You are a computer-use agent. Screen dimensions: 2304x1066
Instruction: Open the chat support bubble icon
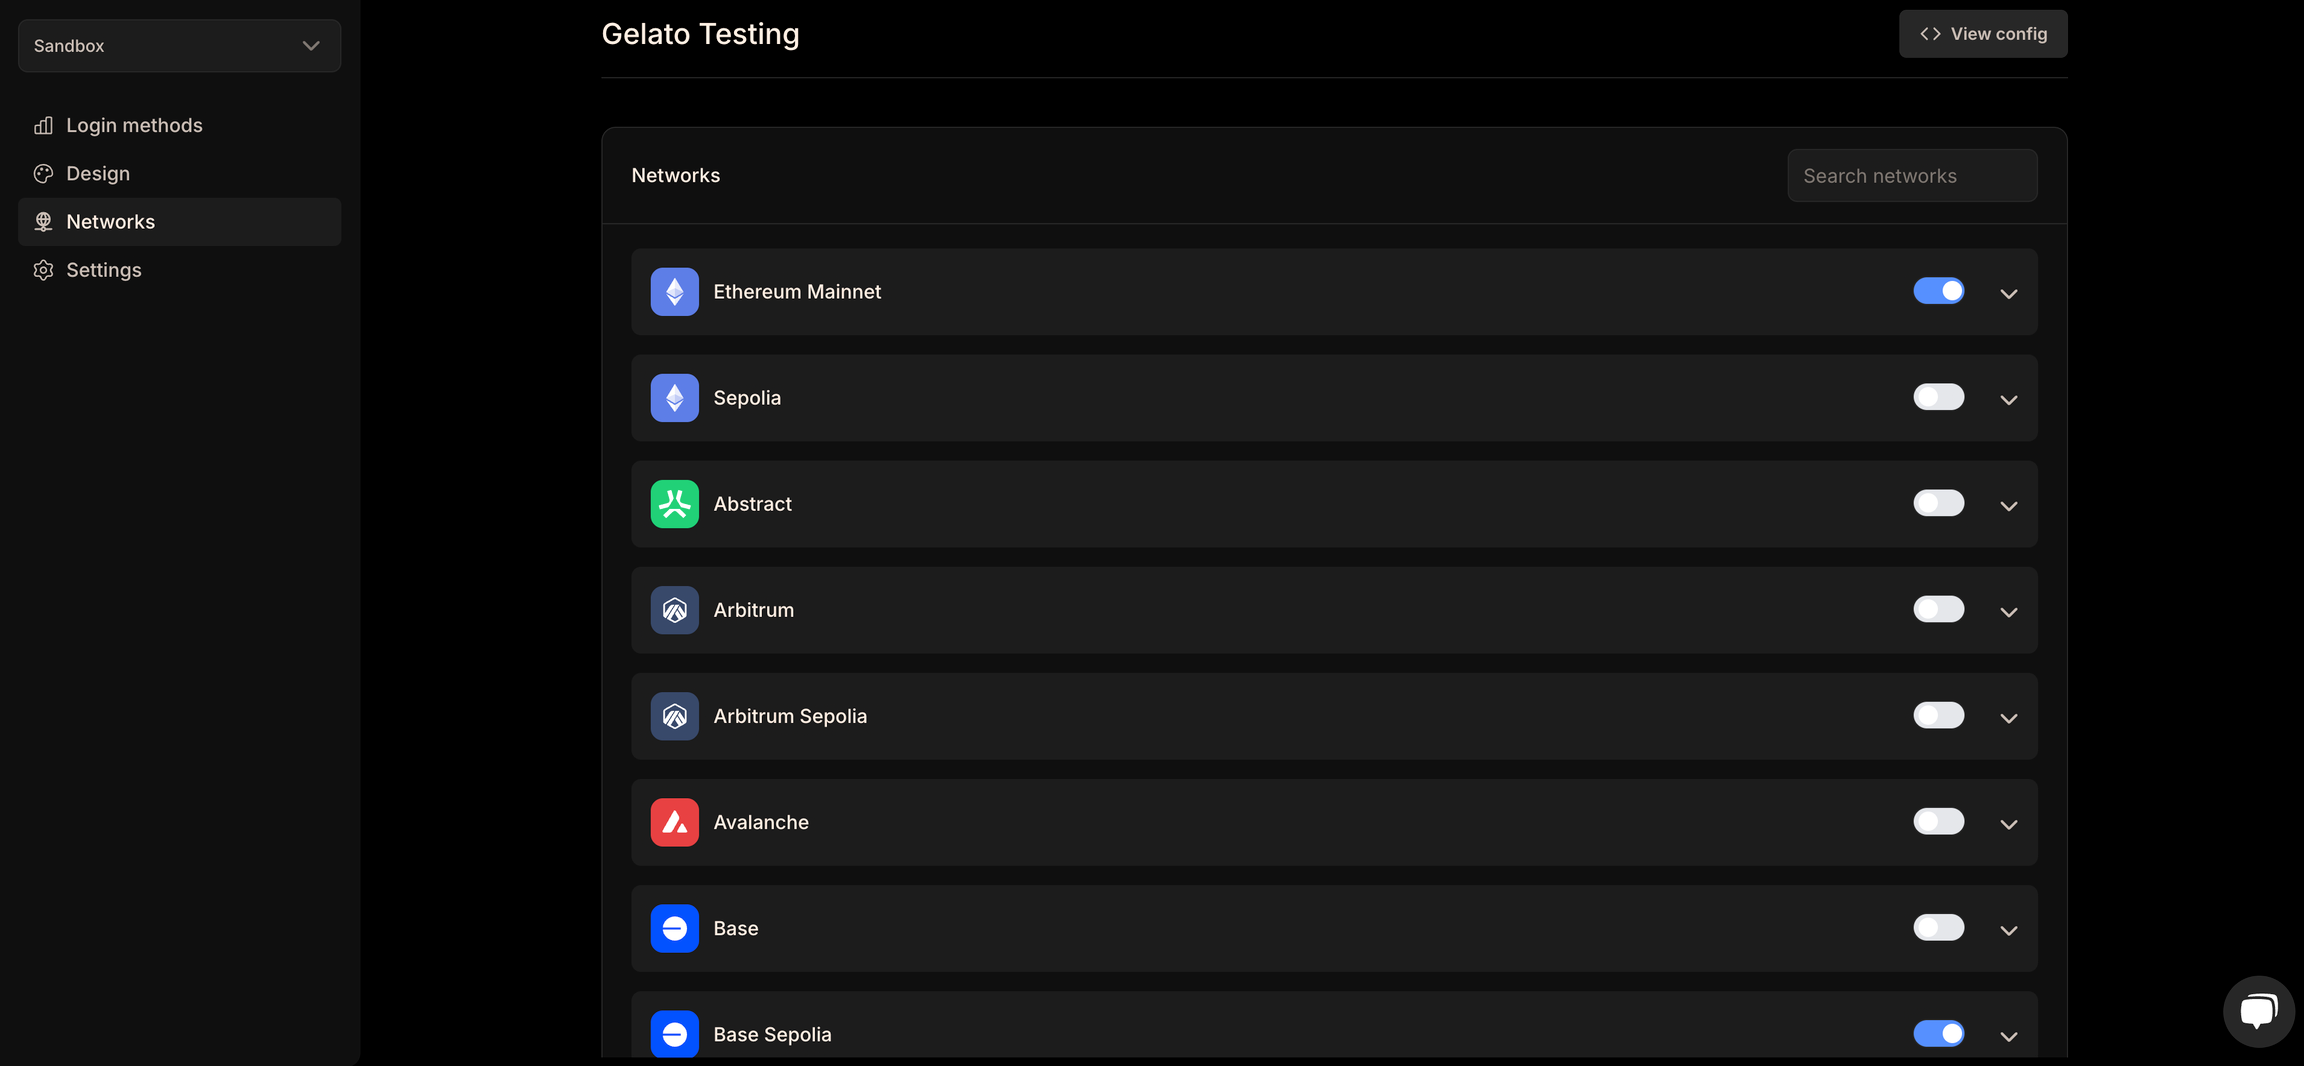click(2258, 1011)
